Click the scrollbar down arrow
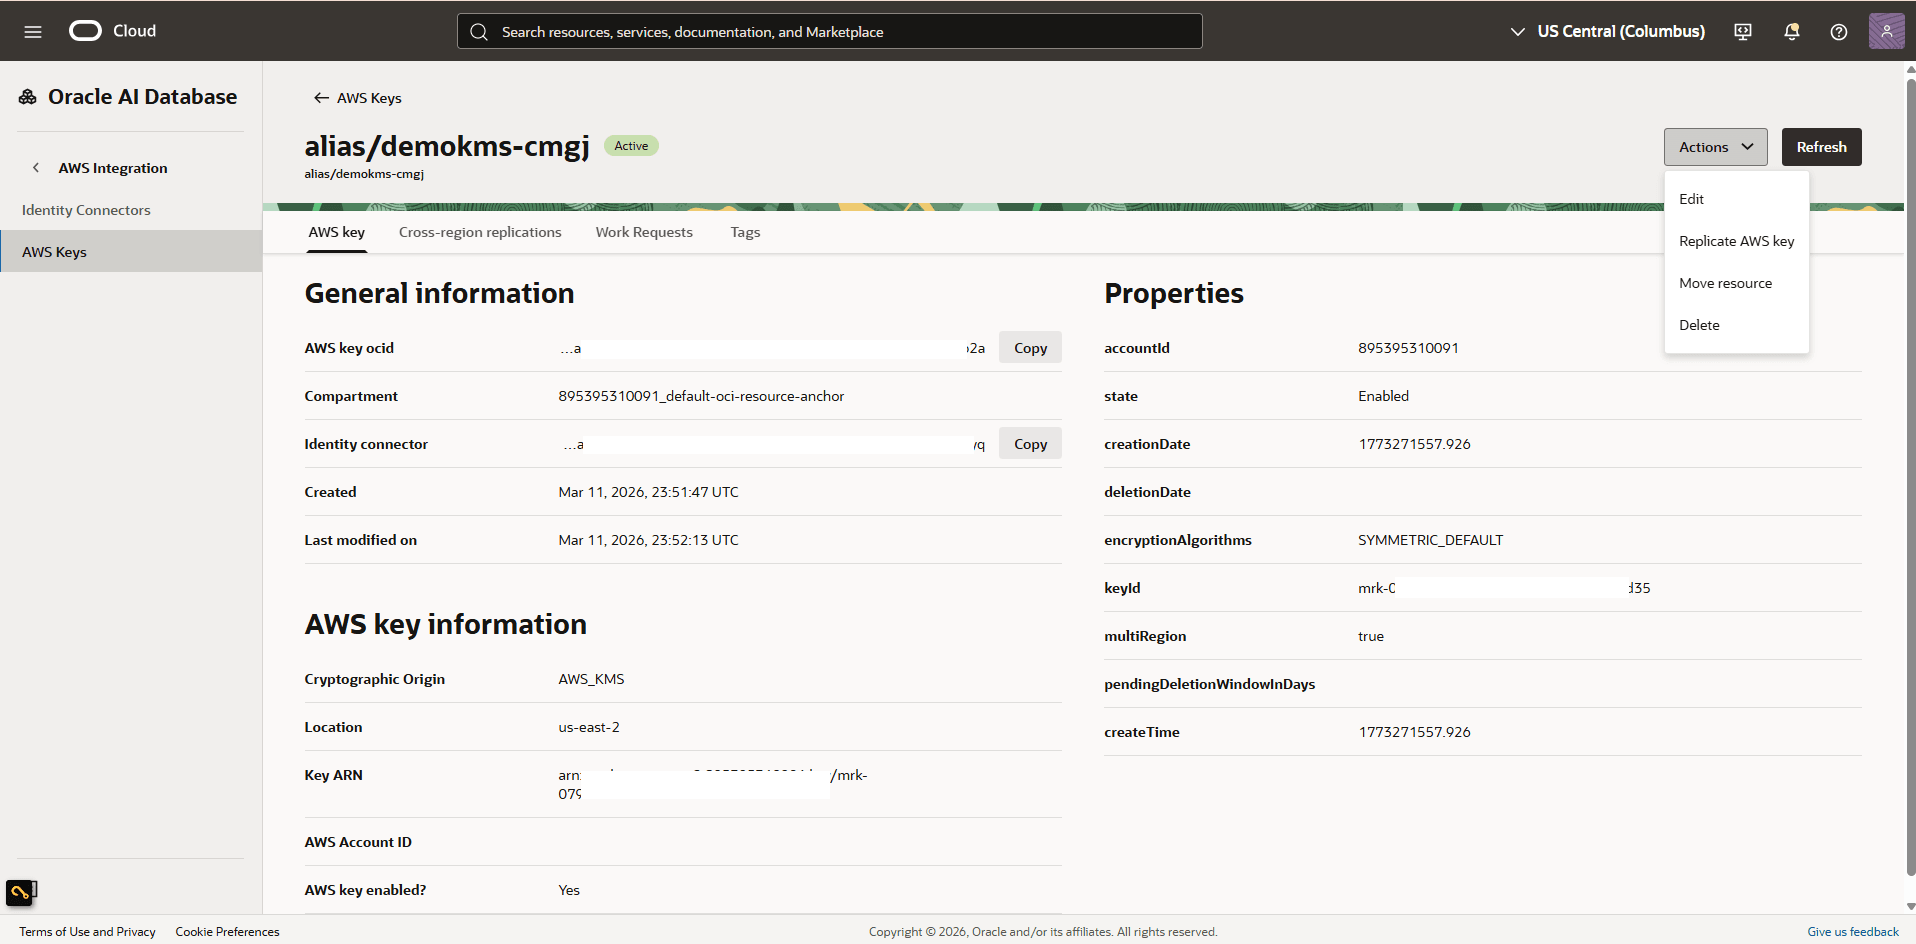The image size is (1916, 944). click(1910, 906)
